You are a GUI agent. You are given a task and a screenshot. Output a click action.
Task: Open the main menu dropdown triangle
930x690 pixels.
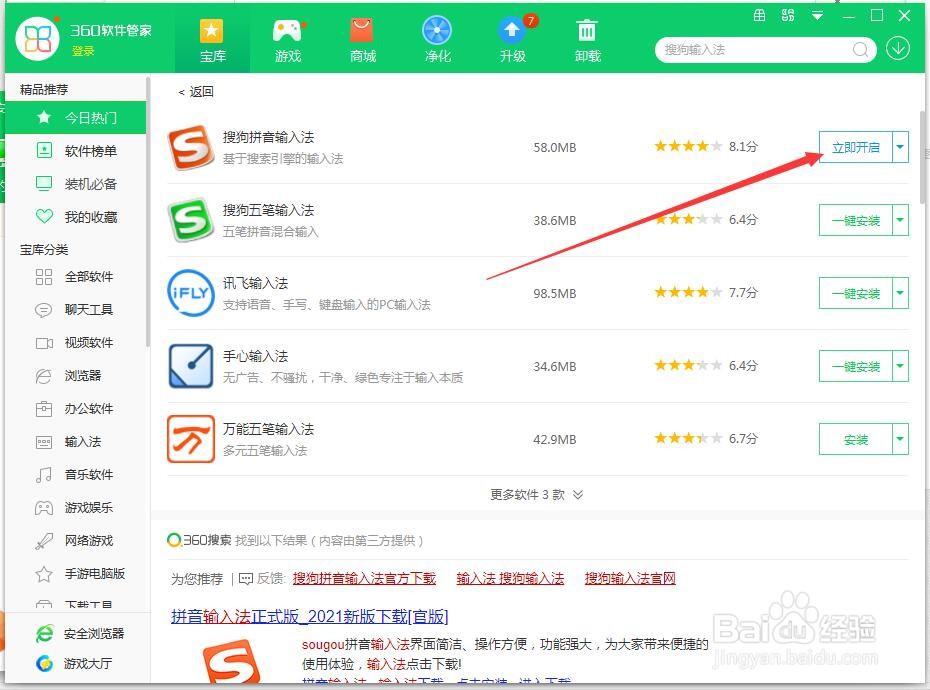pos(817,16)
